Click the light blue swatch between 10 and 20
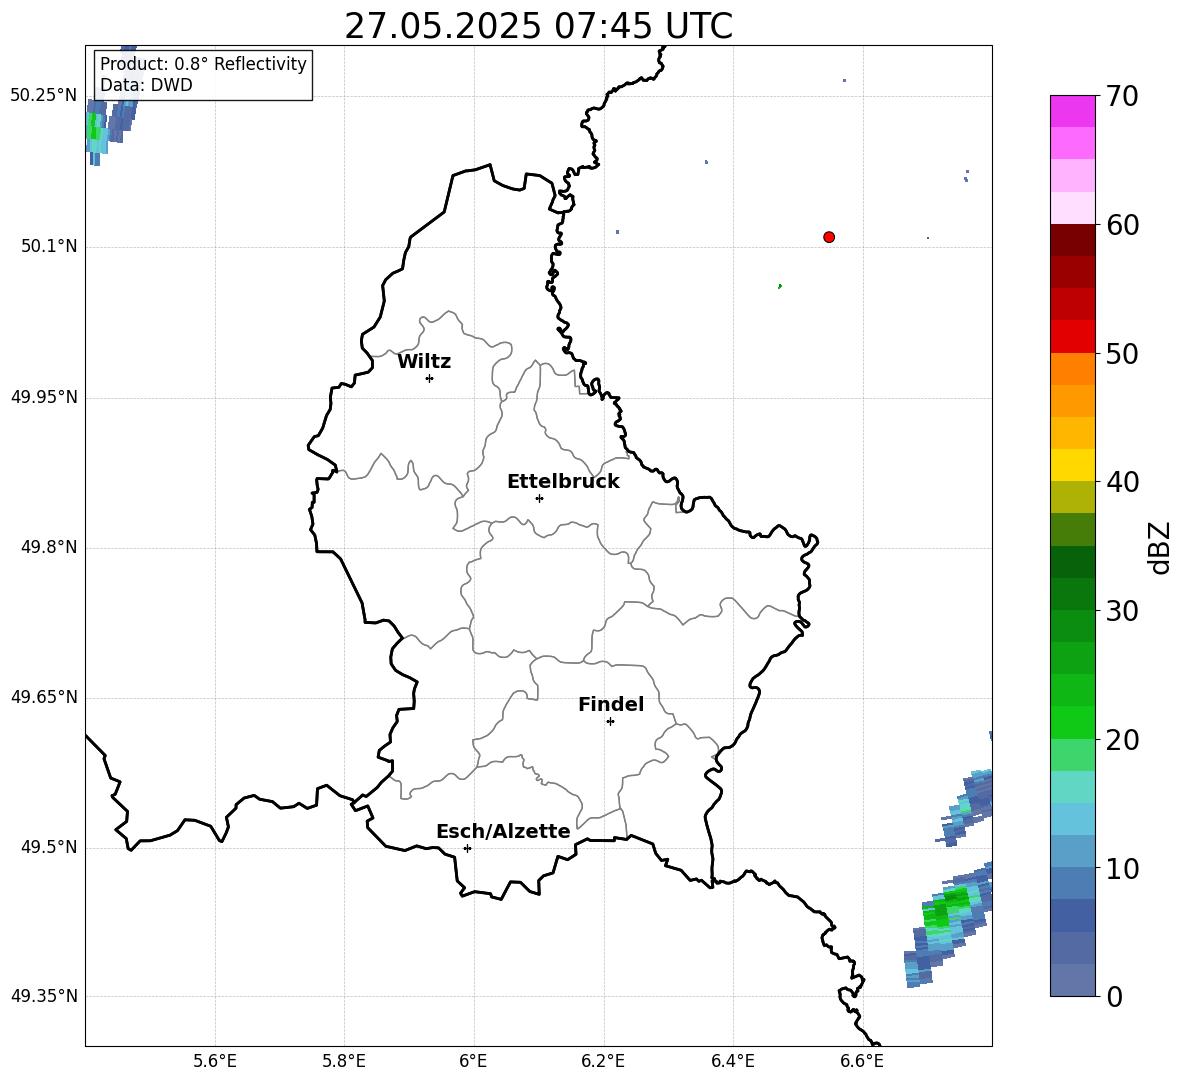Screen dimensions: 1184x1081 1073,819
